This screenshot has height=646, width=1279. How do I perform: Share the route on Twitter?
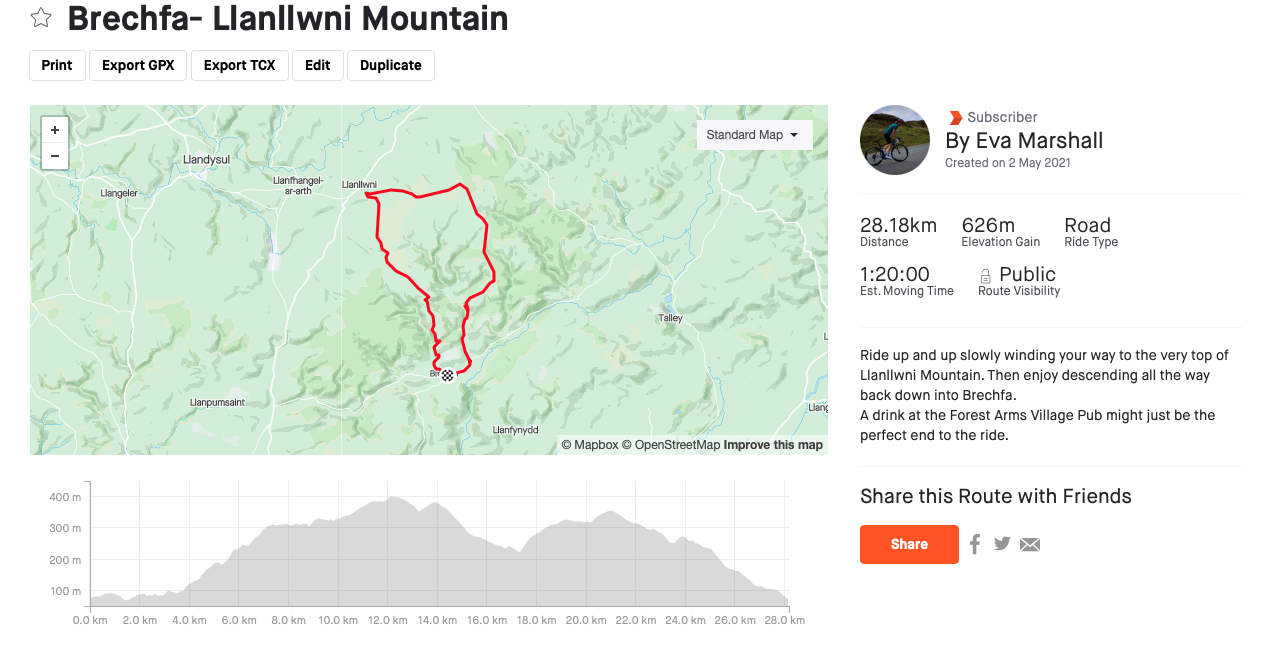click(1002, 543)
